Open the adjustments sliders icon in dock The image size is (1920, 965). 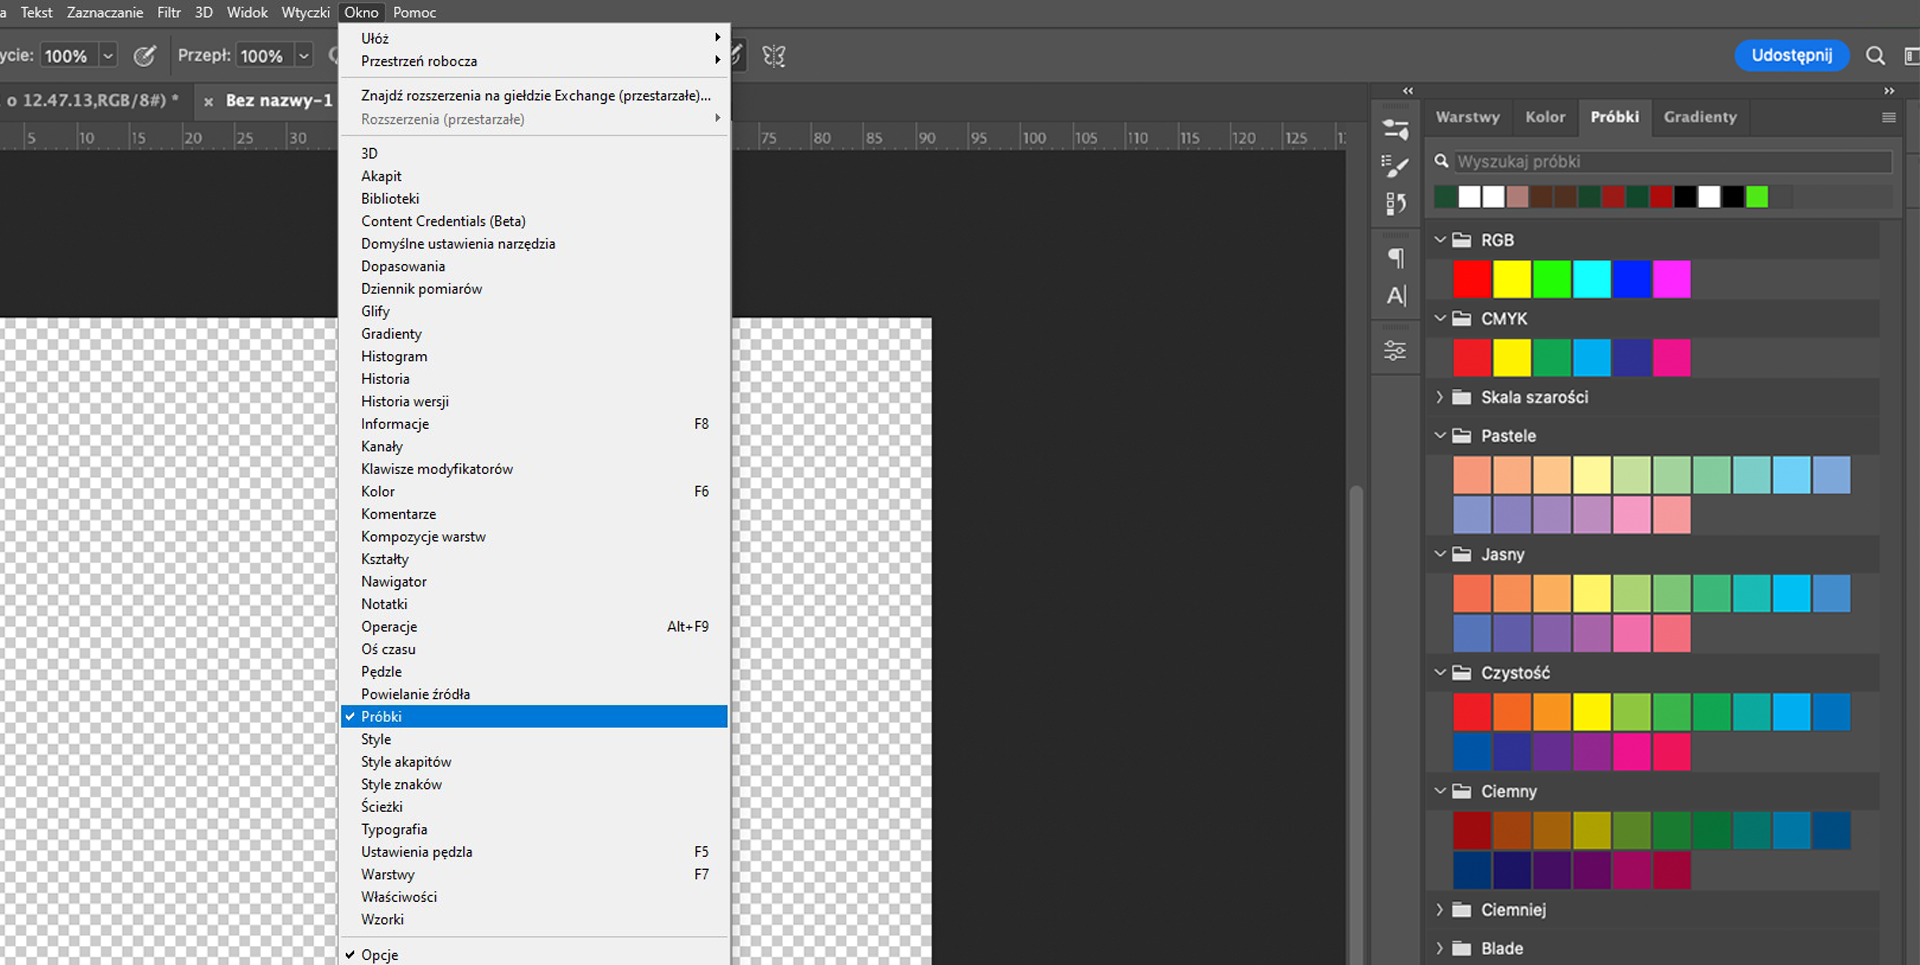(x=1395, y=351)
